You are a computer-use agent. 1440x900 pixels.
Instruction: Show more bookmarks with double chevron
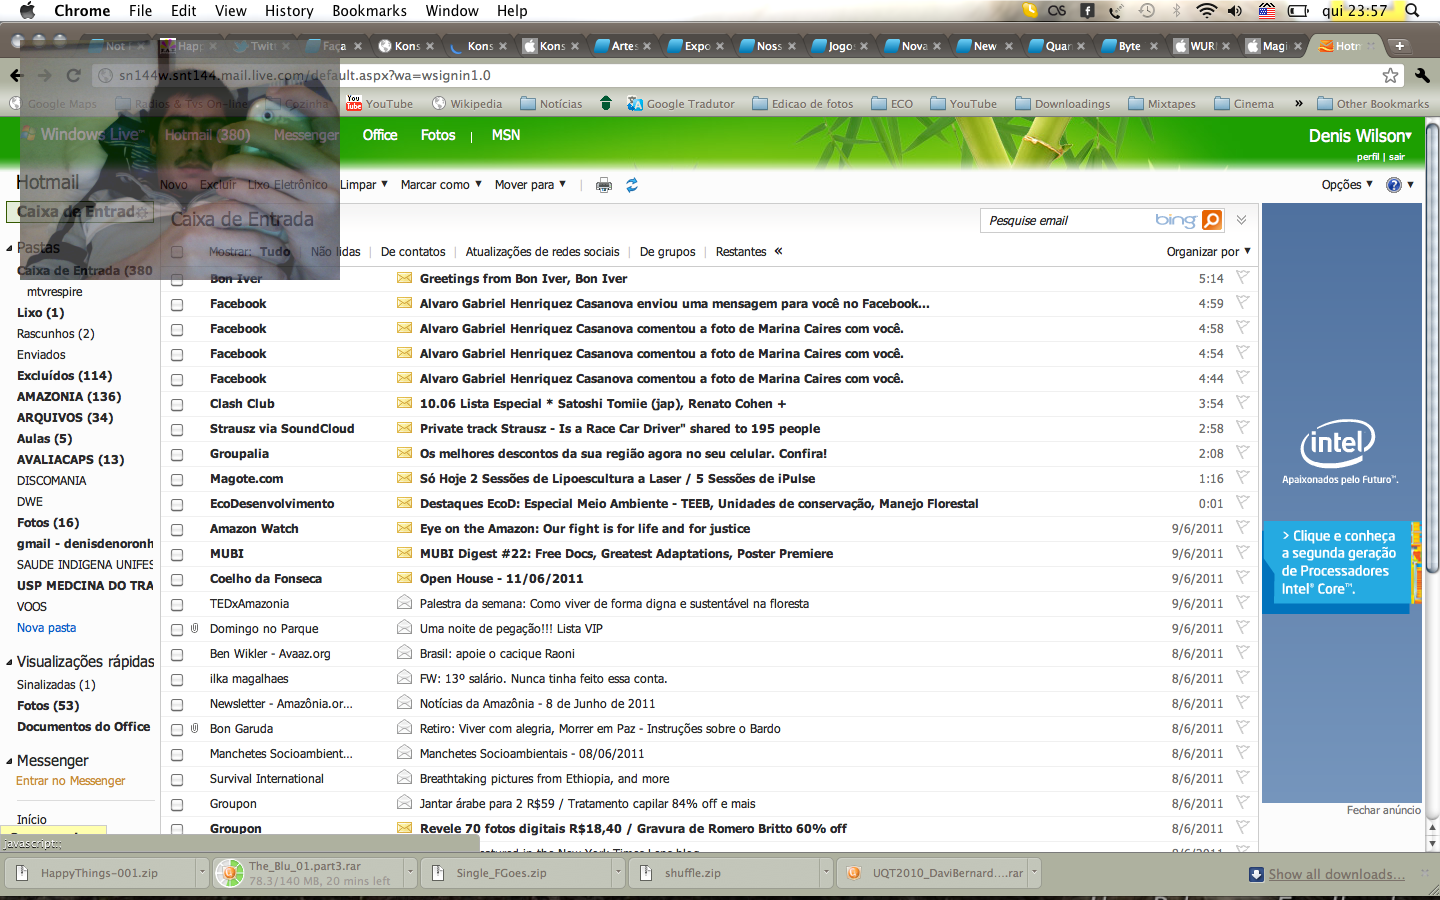1298,103
